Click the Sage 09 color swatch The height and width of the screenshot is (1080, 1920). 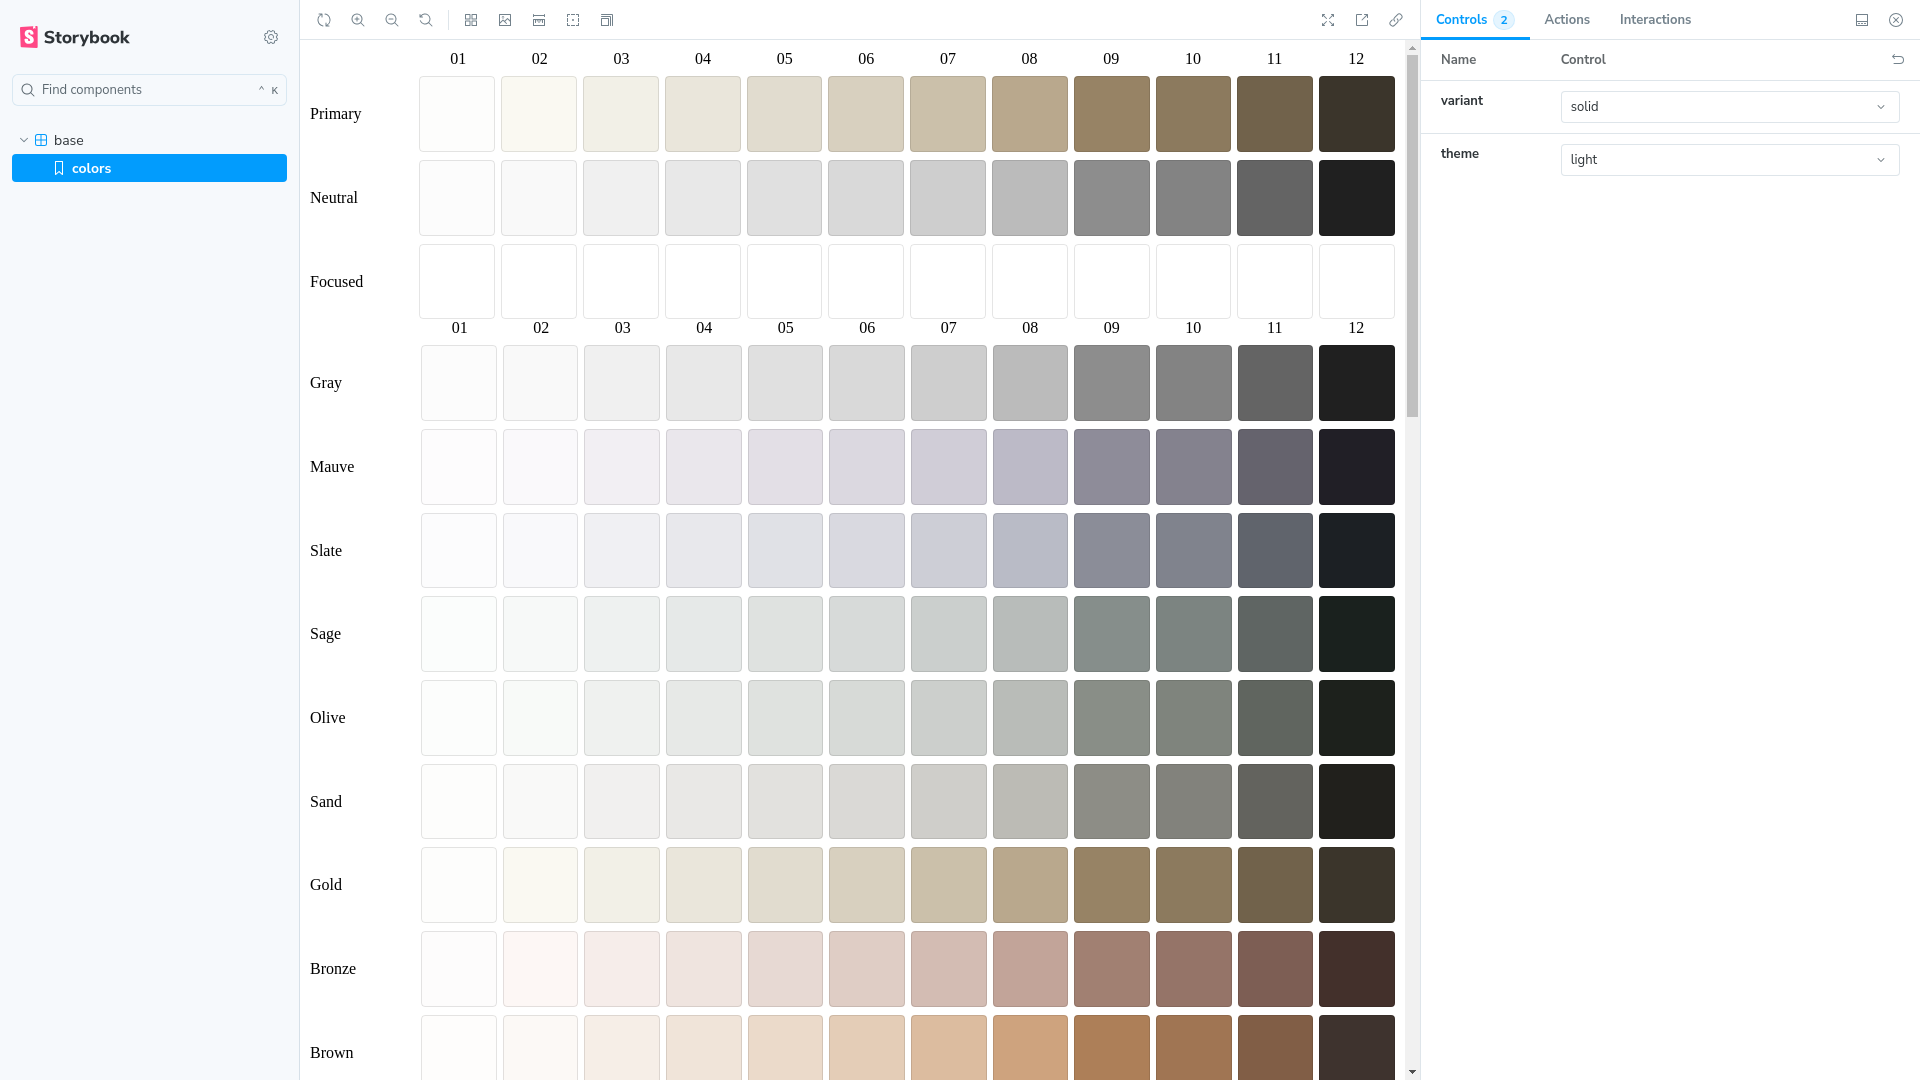coord(1112,634)
